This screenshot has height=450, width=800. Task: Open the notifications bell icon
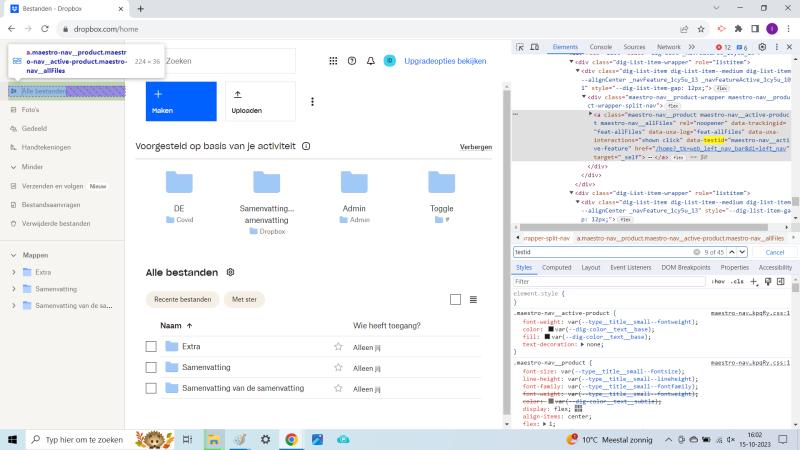click(x=371, y=61)
